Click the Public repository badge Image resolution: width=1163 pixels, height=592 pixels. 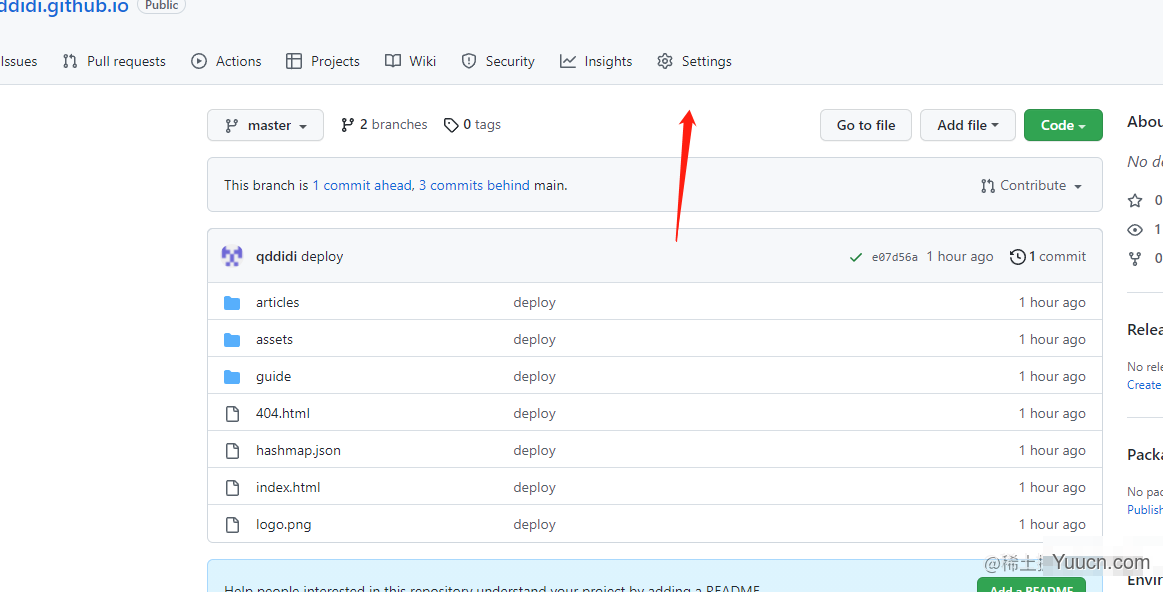coord(161,5)
